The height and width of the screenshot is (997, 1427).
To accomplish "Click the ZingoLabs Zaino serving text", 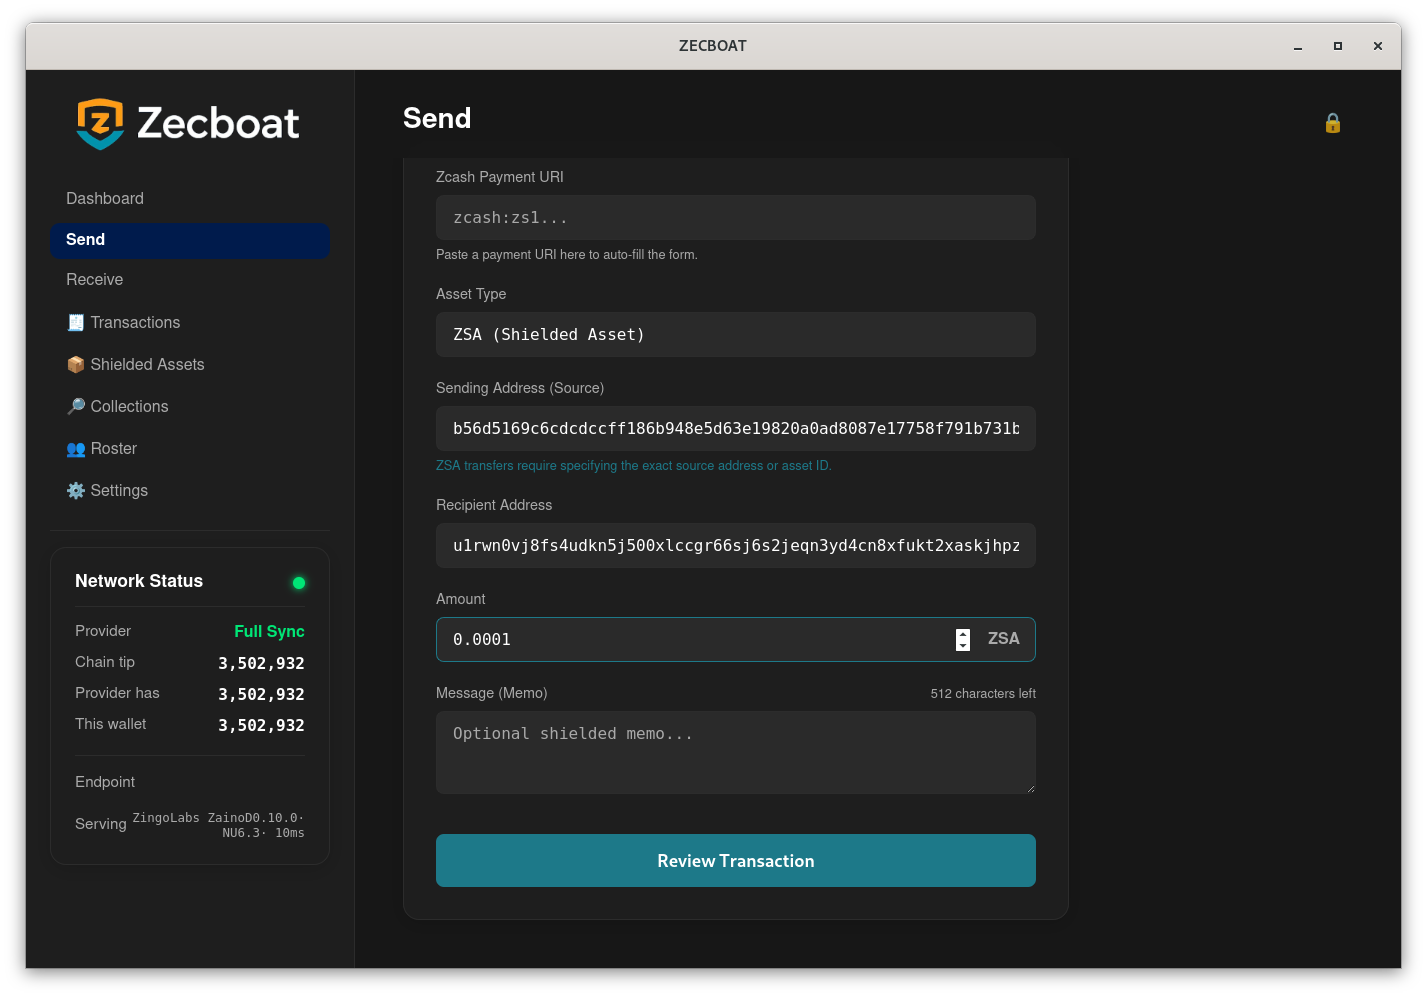I will [x=218, y=825].
